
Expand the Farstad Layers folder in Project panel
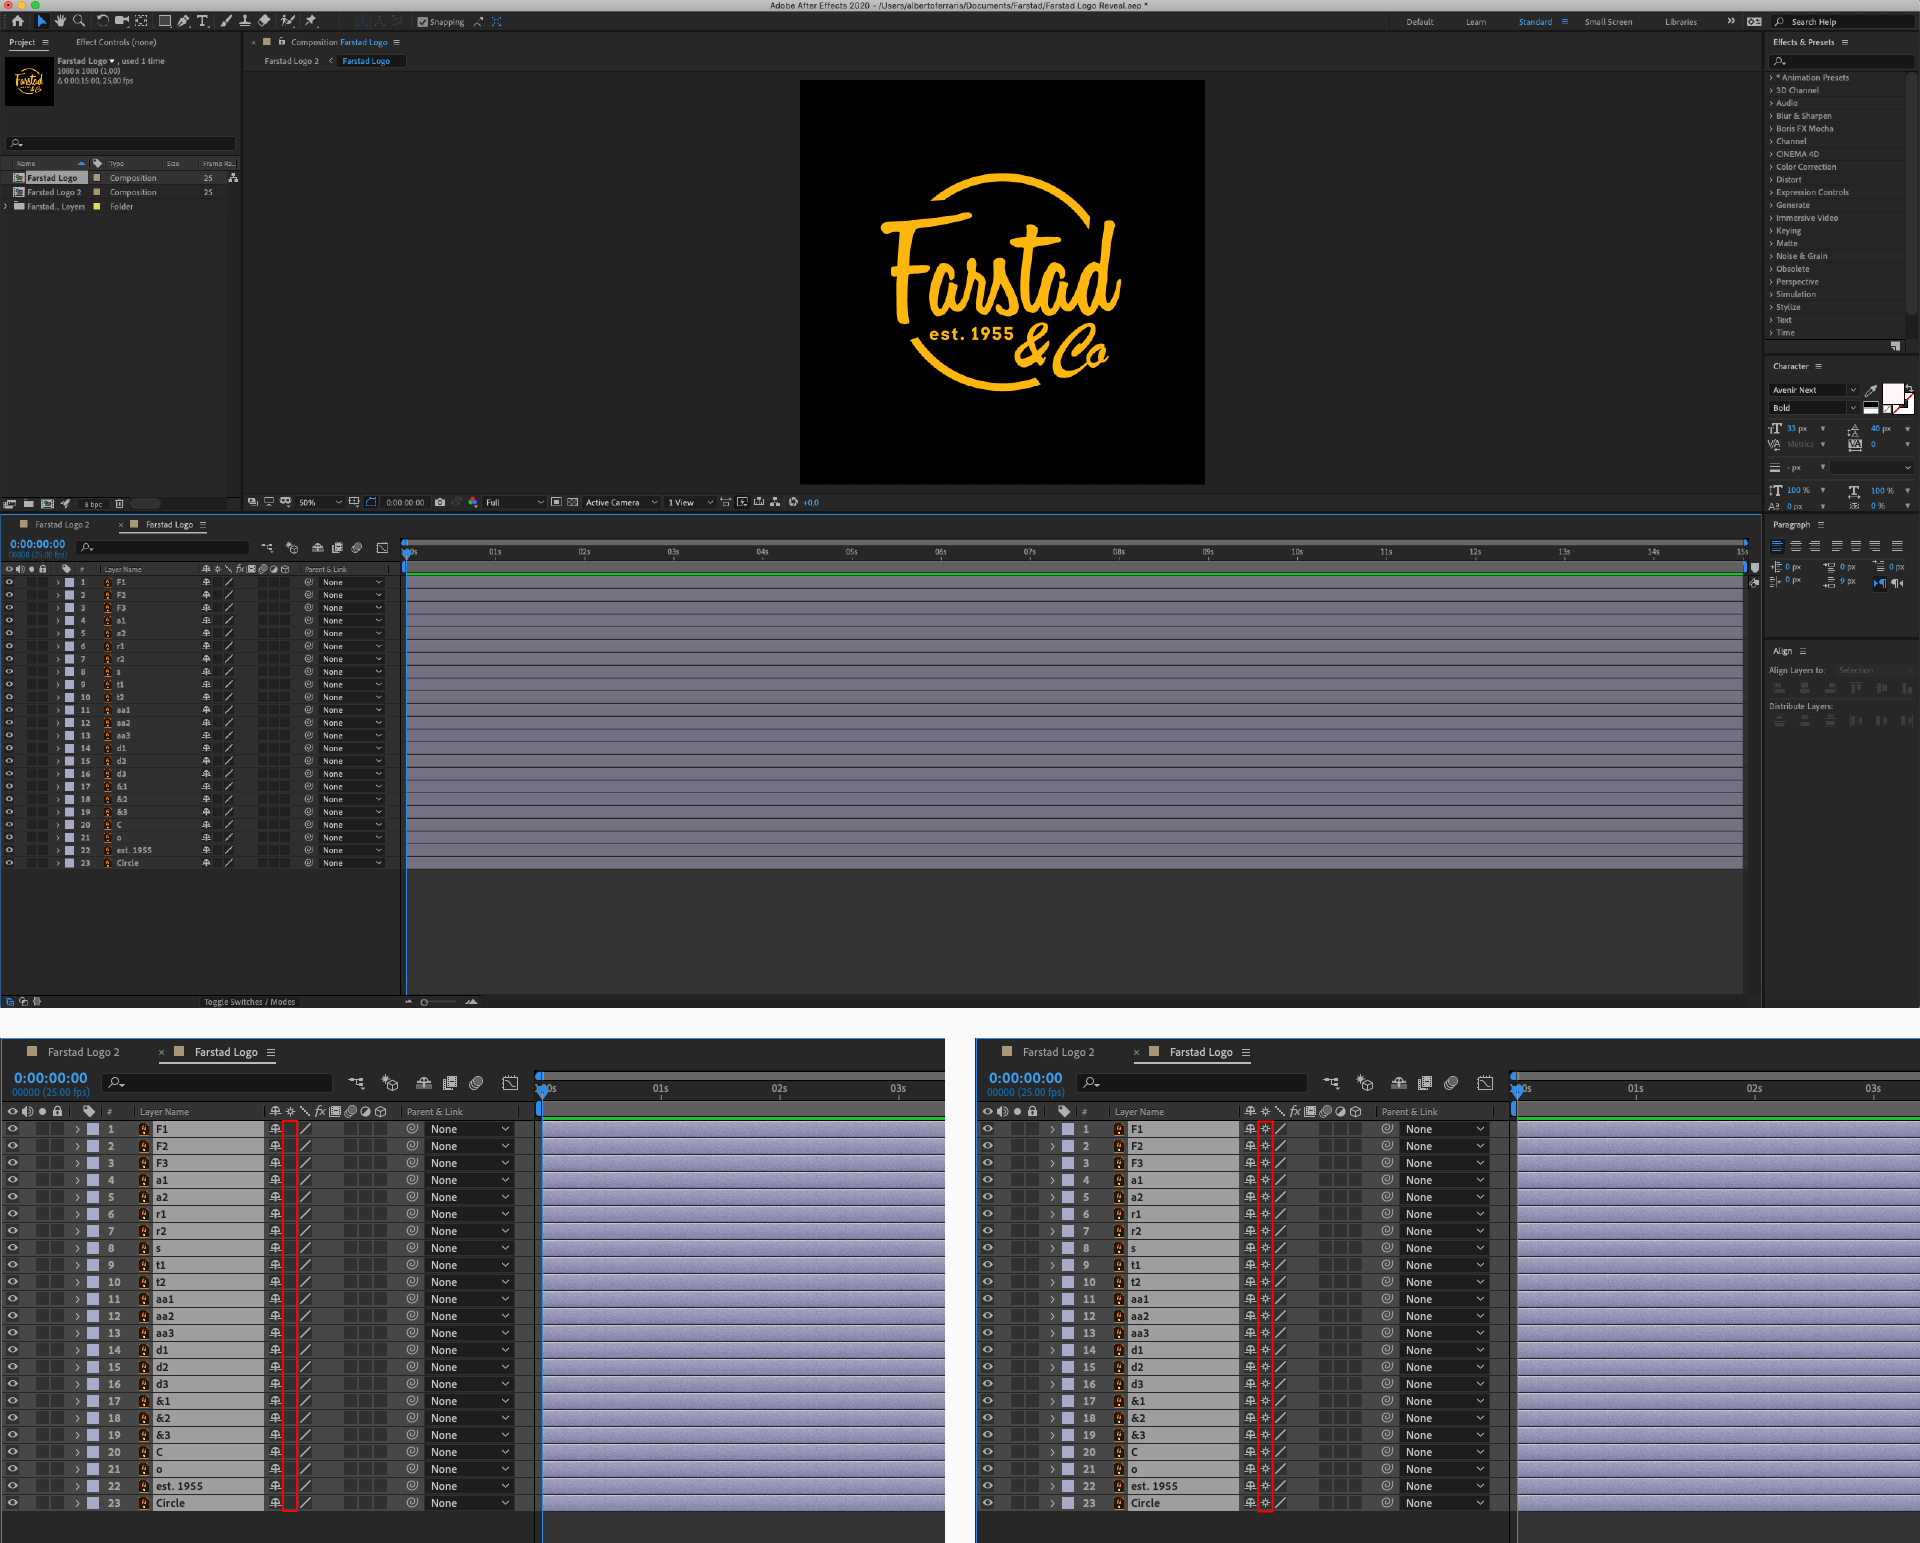[6, 207]
